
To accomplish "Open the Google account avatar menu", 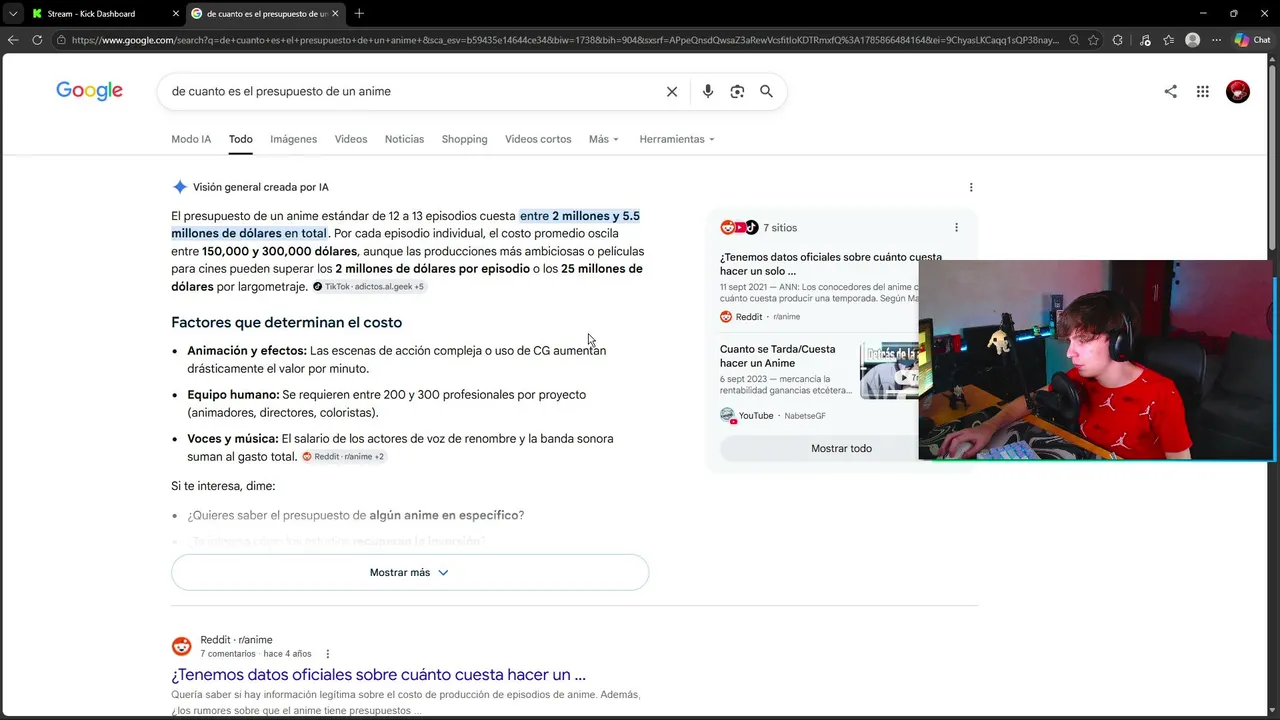I will pyautogui.click(x=1238, y=91).
